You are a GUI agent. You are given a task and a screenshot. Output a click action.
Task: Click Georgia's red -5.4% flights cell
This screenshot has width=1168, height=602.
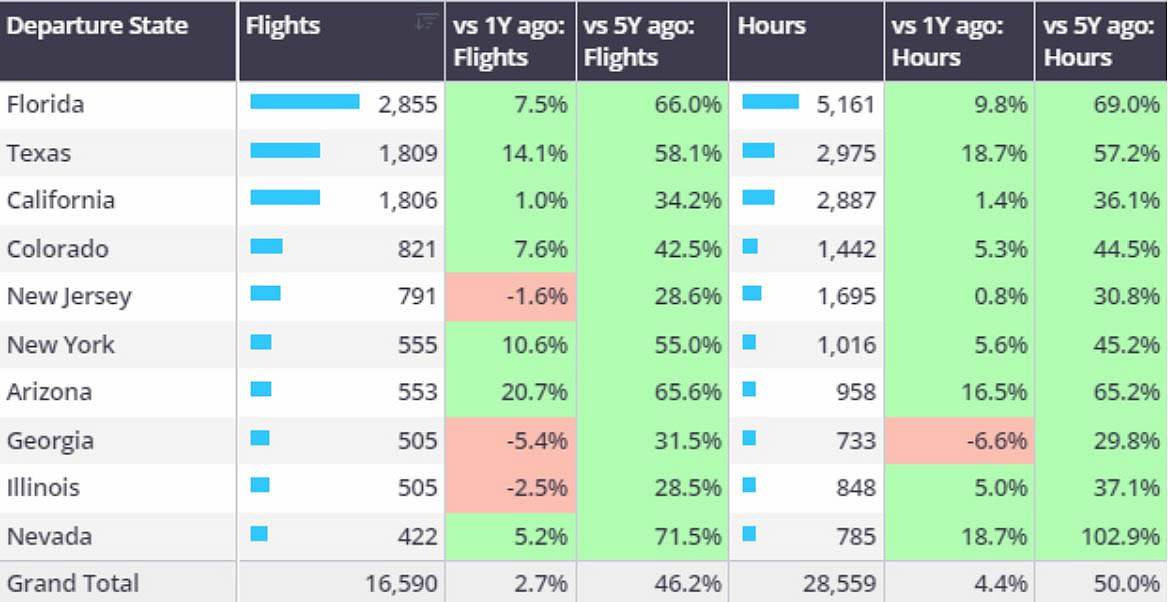[x=511, y=440]
